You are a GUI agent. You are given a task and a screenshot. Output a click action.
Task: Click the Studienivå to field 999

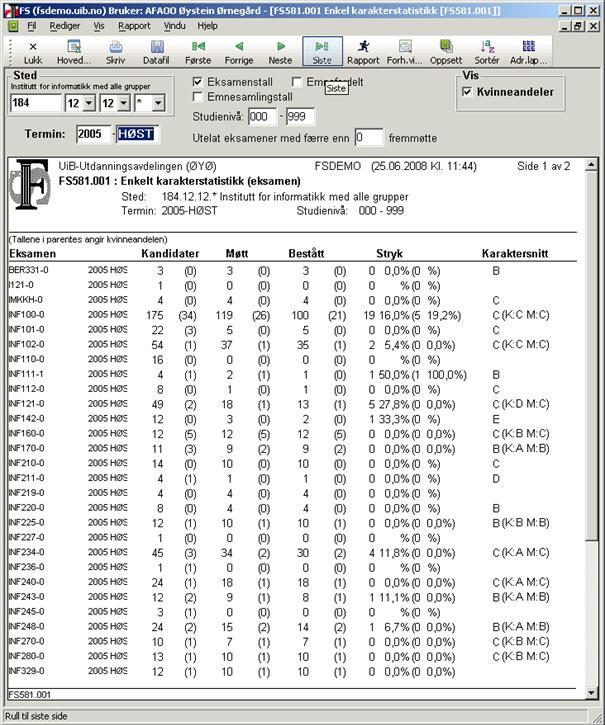300,117
